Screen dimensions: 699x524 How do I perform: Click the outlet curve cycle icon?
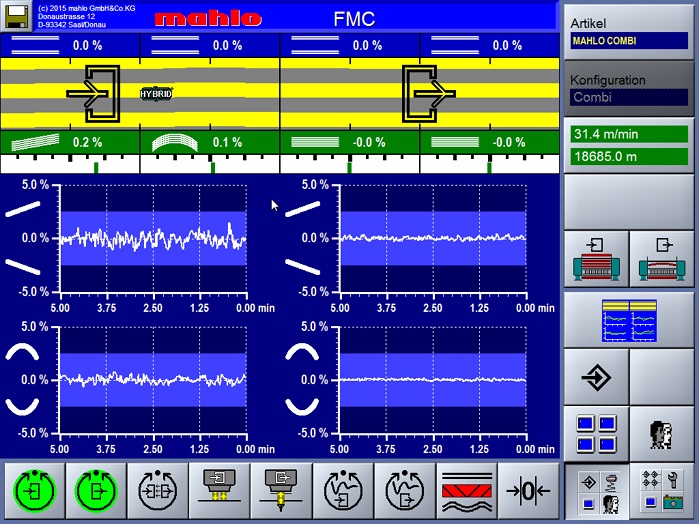point(404,492)
